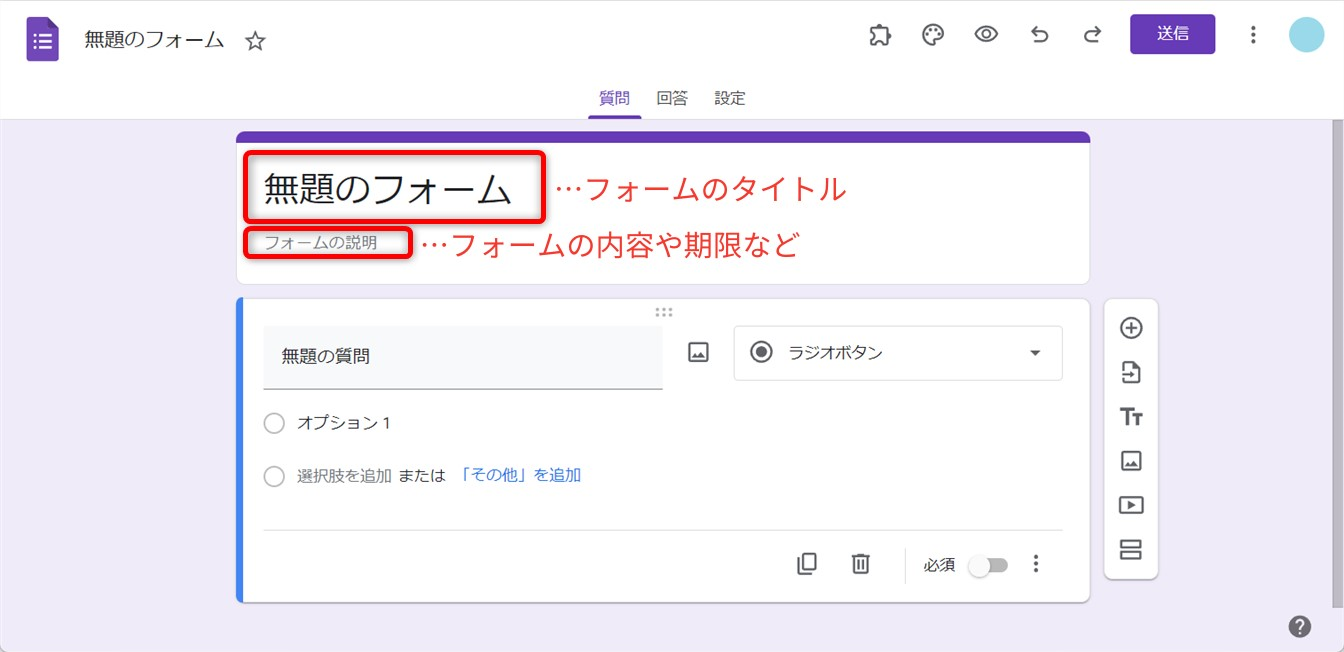Add a title and description using Tt icon
Screen dimensions: 1344x652
pos(1131,417)
